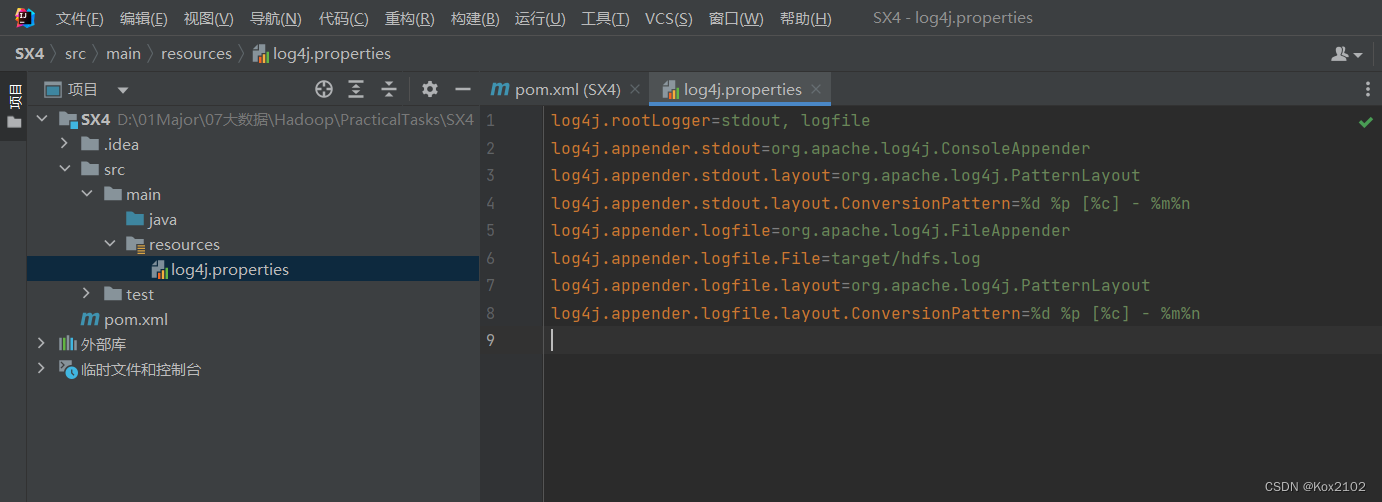
Task: Click the IntelliJ IDEA logo icon
Action: [x=24, y=18]
